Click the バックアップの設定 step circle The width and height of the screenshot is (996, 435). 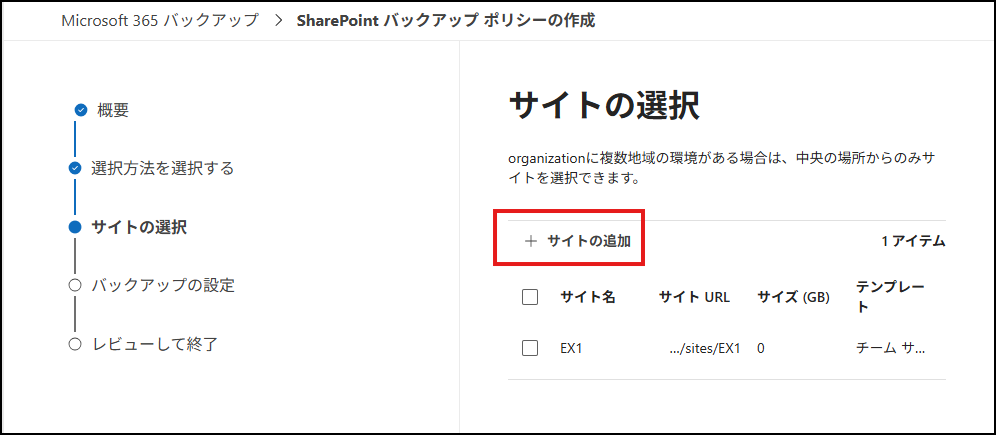[x=75, y=285]
